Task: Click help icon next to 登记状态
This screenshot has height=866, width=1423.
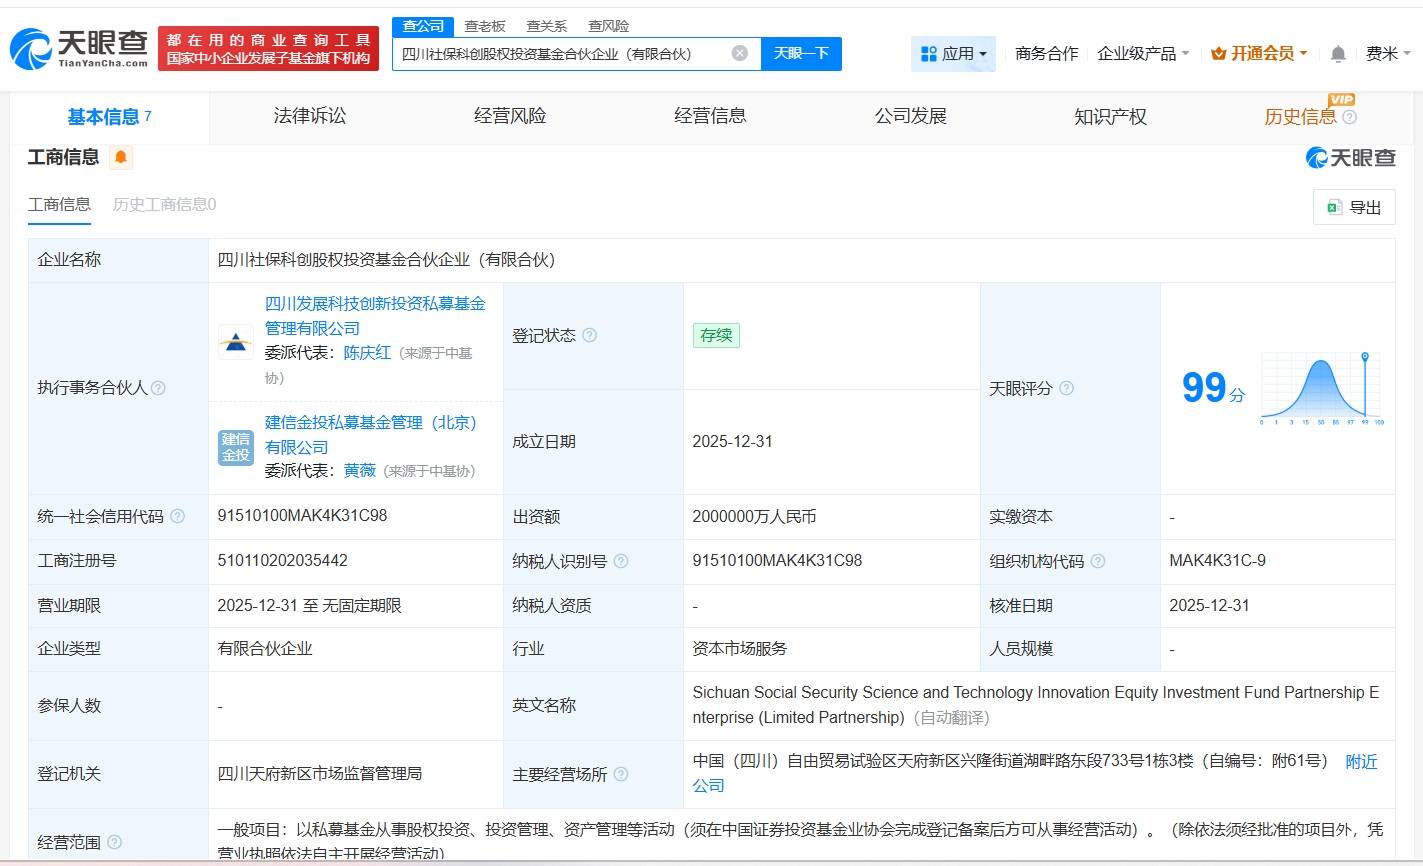Action: tap(589, 335)
